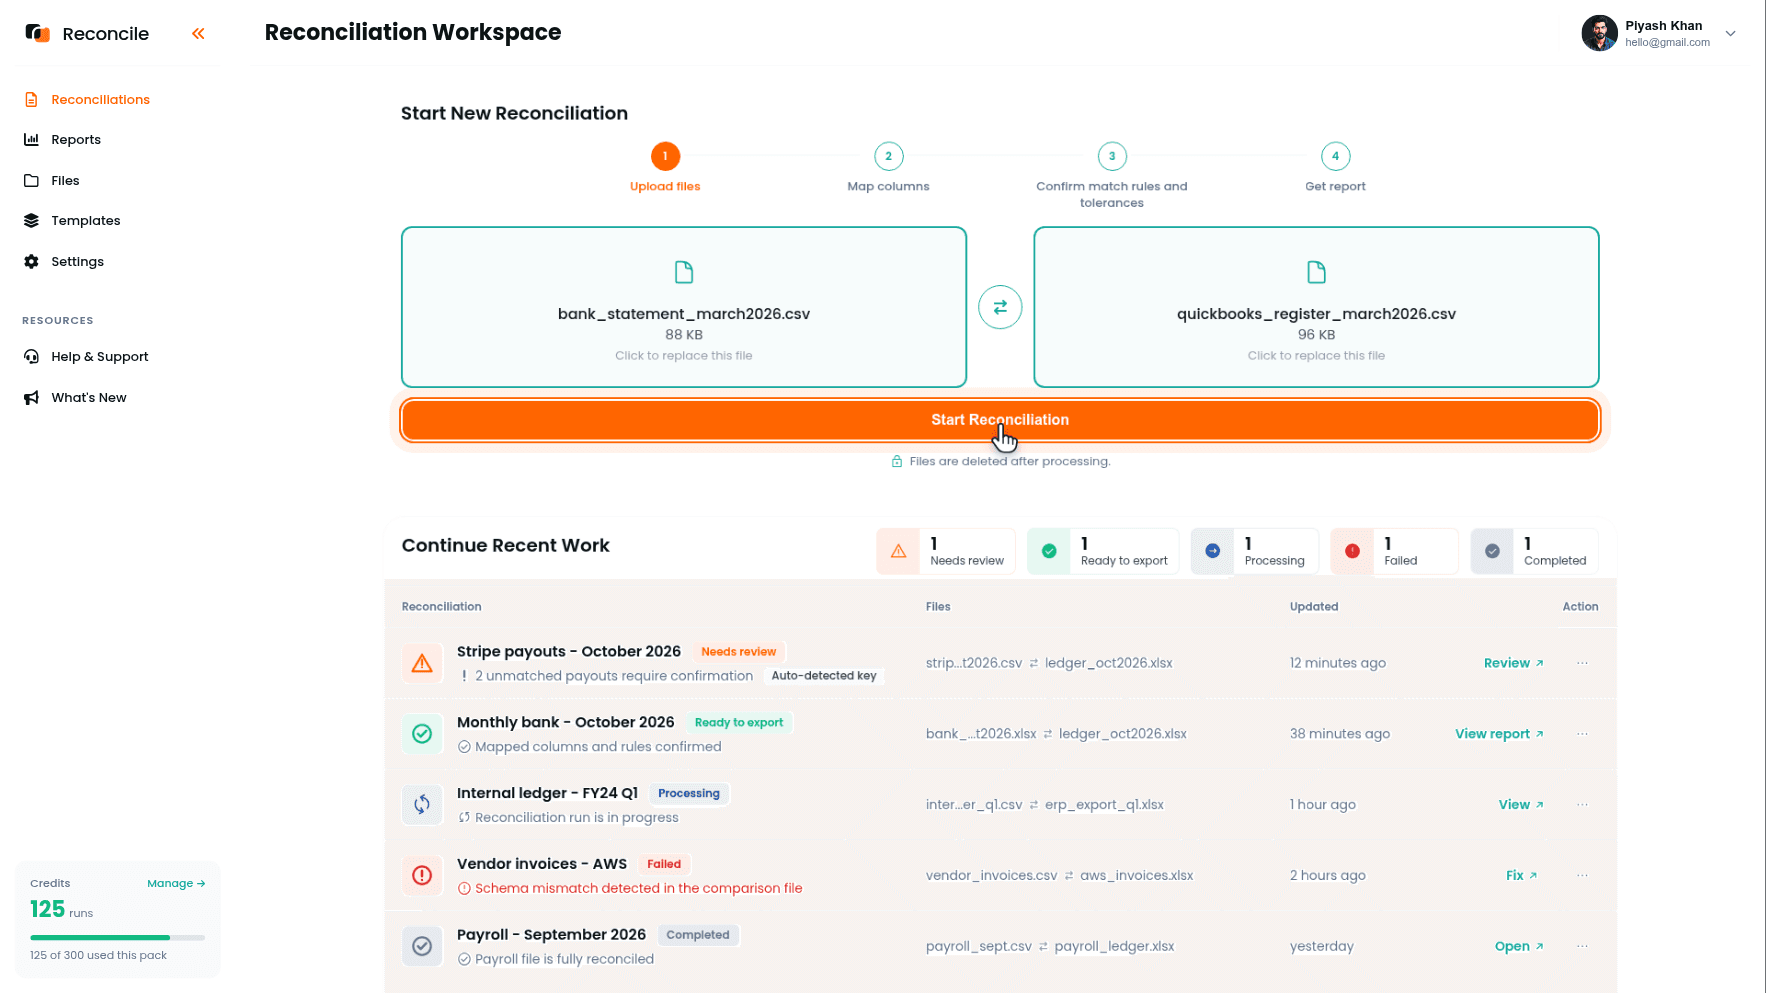The height and width of the screenshot is (993, 1766).
Task: Click the Completed badge on Payroll row
Action: [698, 935]
